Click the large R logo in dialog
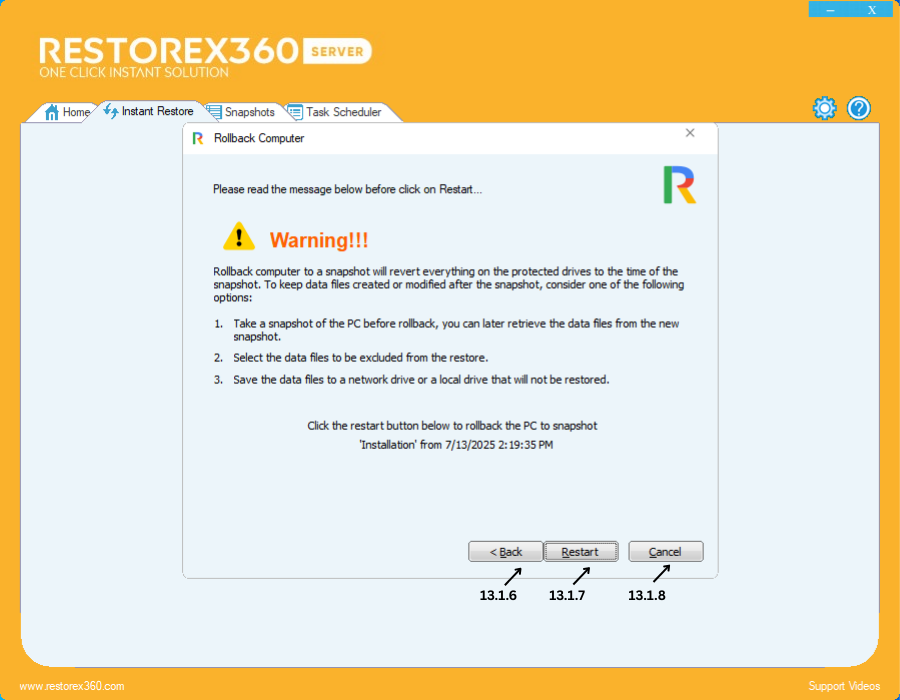The width and height of the screenshot is (900, 700). 680,185
